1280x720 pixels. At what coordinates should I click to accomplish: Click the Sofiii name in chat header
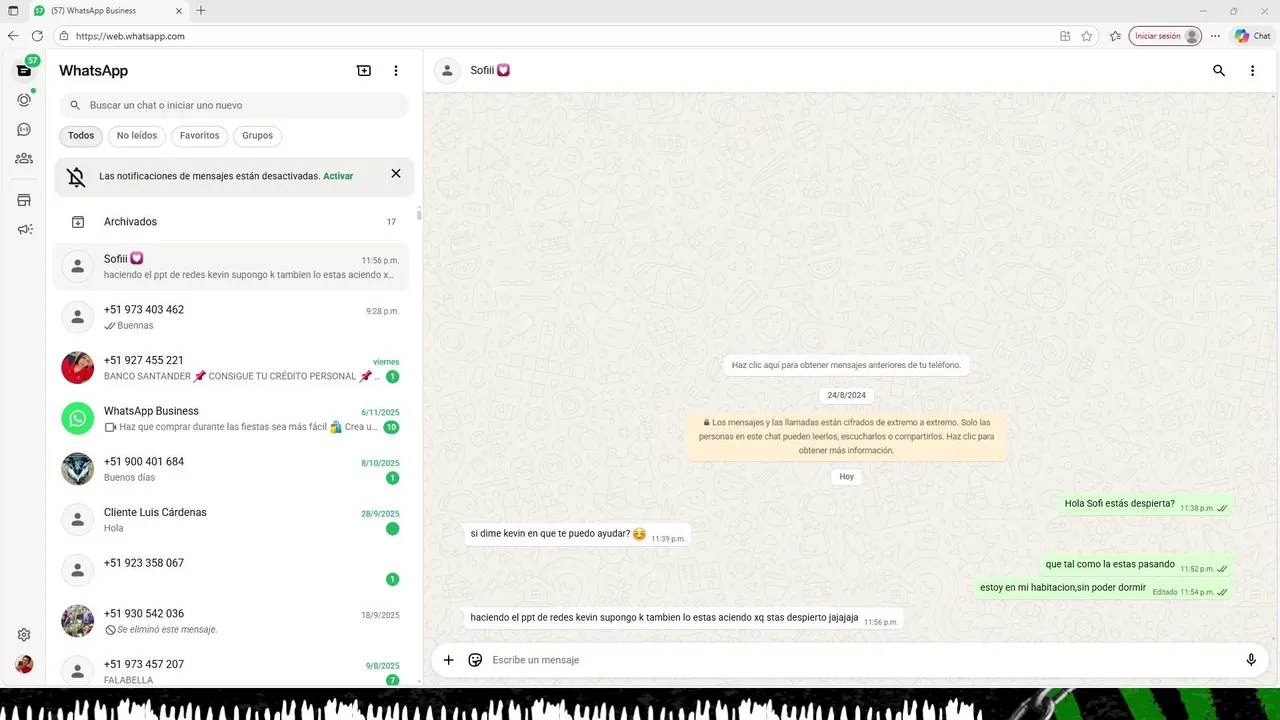coord(490,71)
